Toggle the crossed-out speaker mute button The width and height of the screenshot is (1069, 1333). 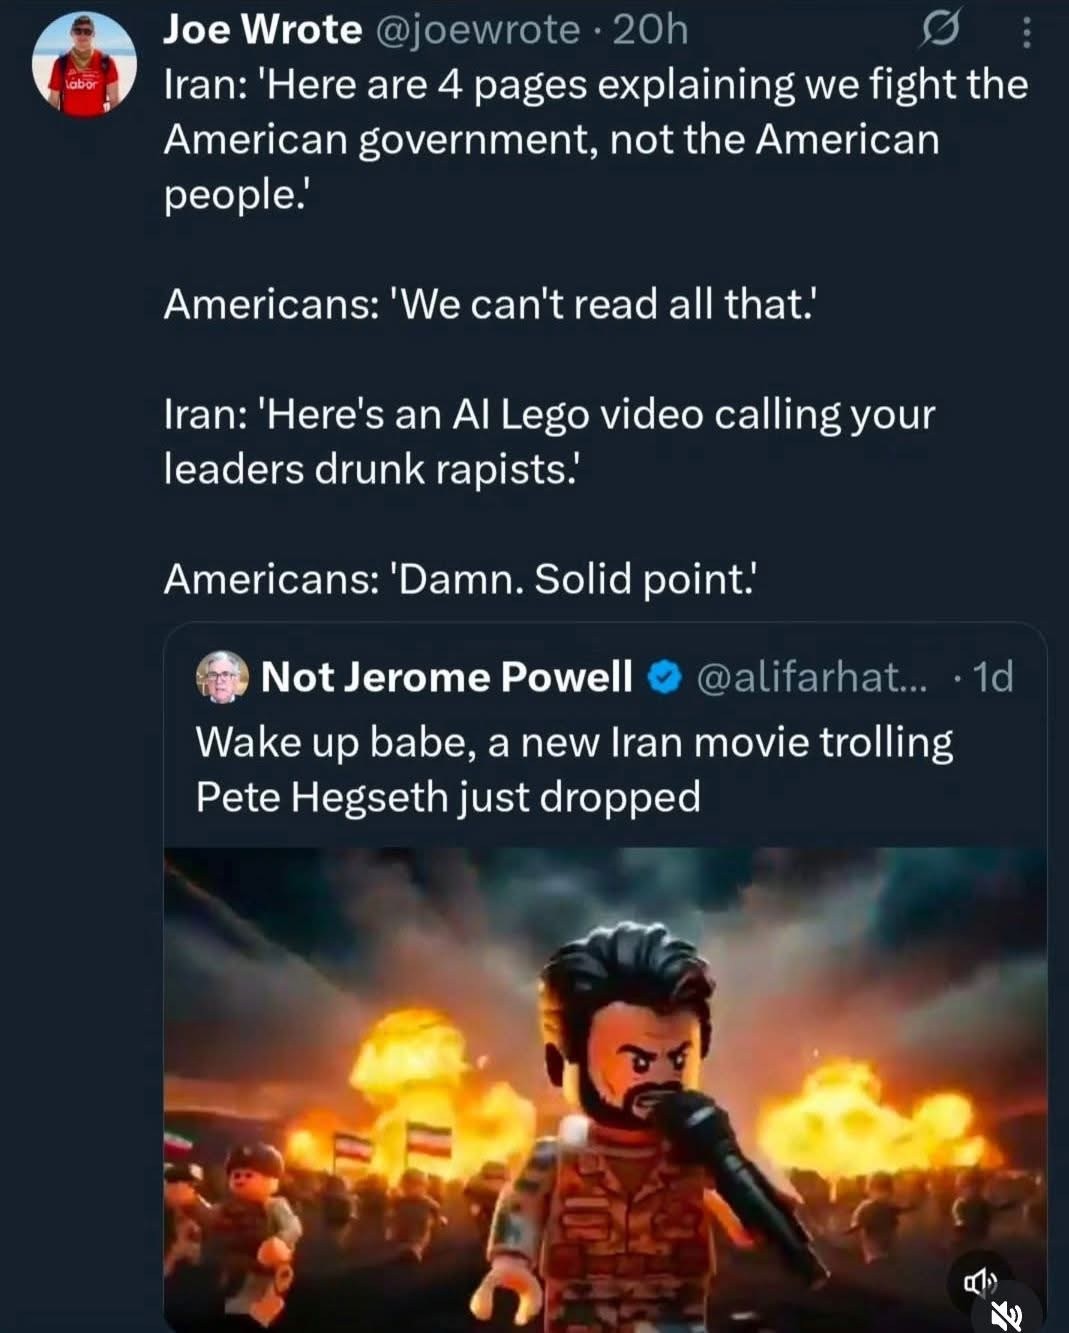[x=1008, y=1314]
